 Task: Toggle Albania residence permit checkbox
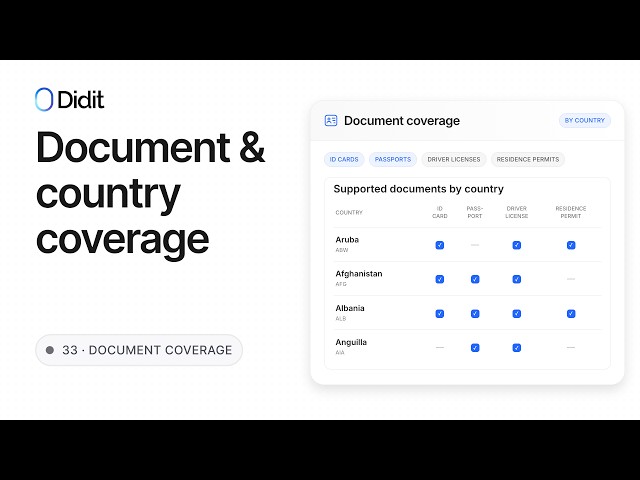pos(571,313)
